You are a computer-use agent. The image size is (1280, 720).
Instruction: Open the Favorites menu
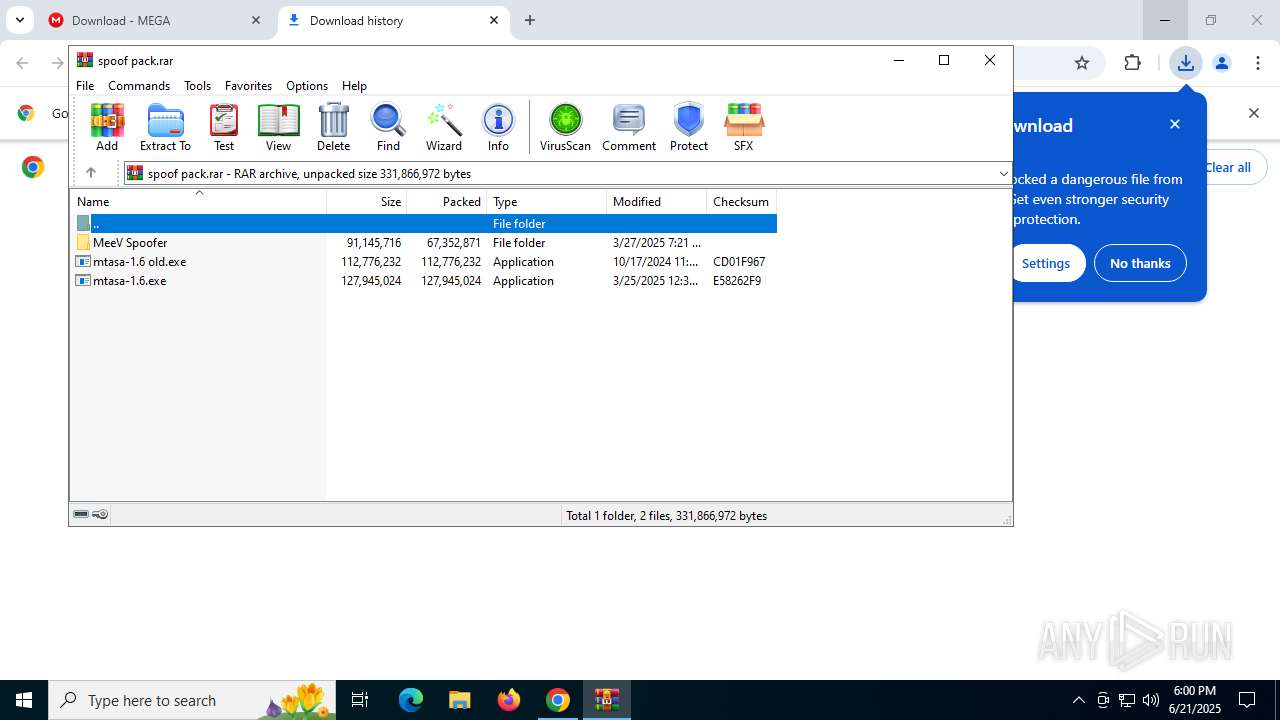tap(248, 86)
